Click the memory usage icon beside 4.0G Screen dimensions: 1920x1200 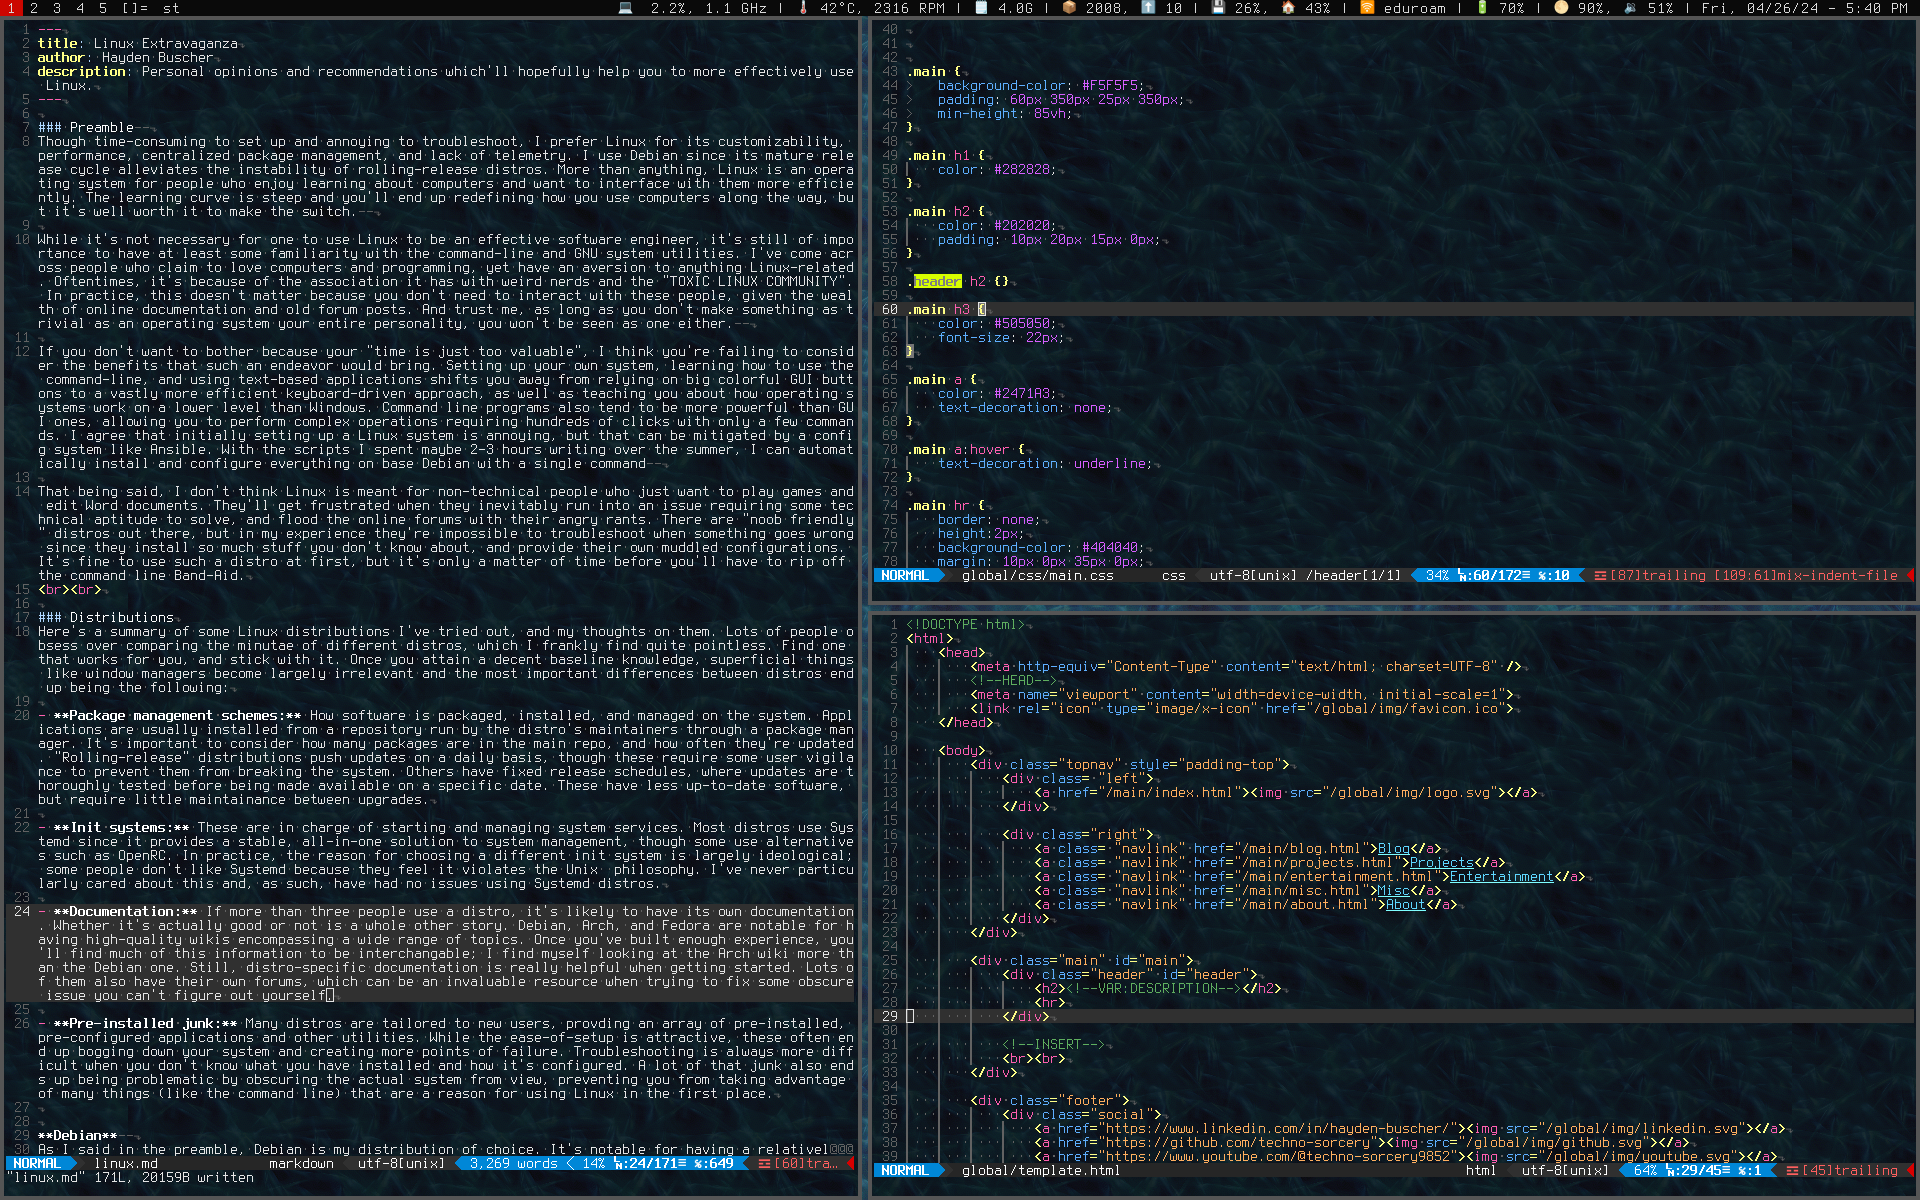981,7
